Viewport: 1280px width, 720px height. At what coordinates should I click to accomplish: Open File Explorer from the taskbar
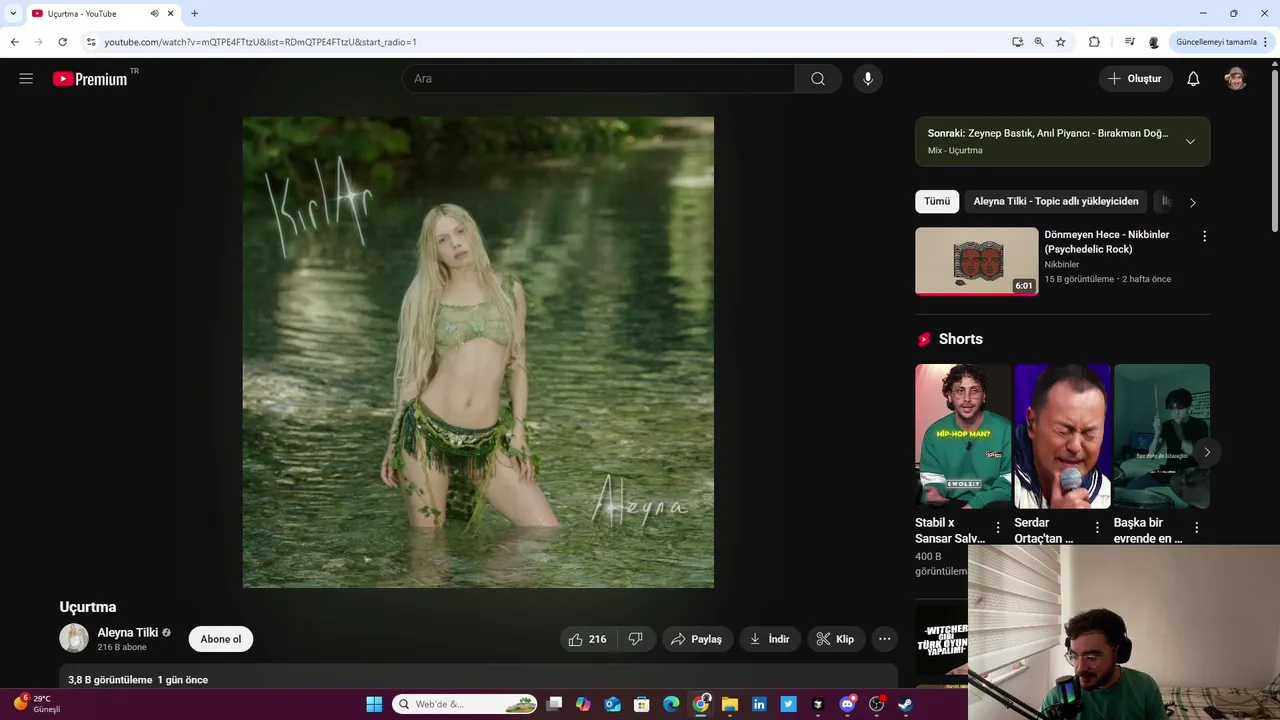click(x=730, y=704)
